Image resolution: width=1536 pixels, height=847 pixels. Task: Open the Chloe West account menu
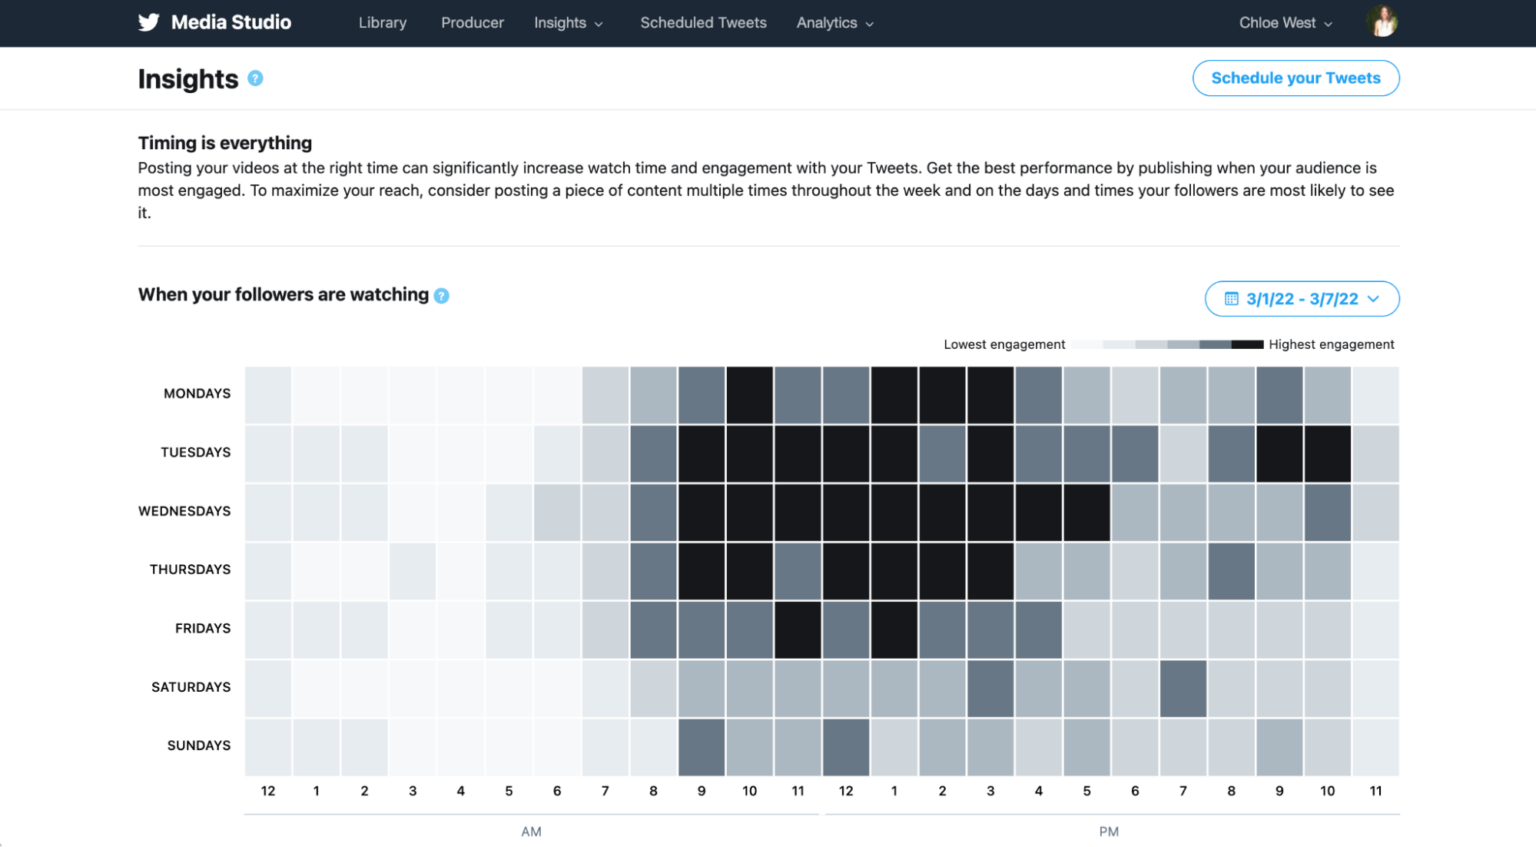tap(1285, 22)
